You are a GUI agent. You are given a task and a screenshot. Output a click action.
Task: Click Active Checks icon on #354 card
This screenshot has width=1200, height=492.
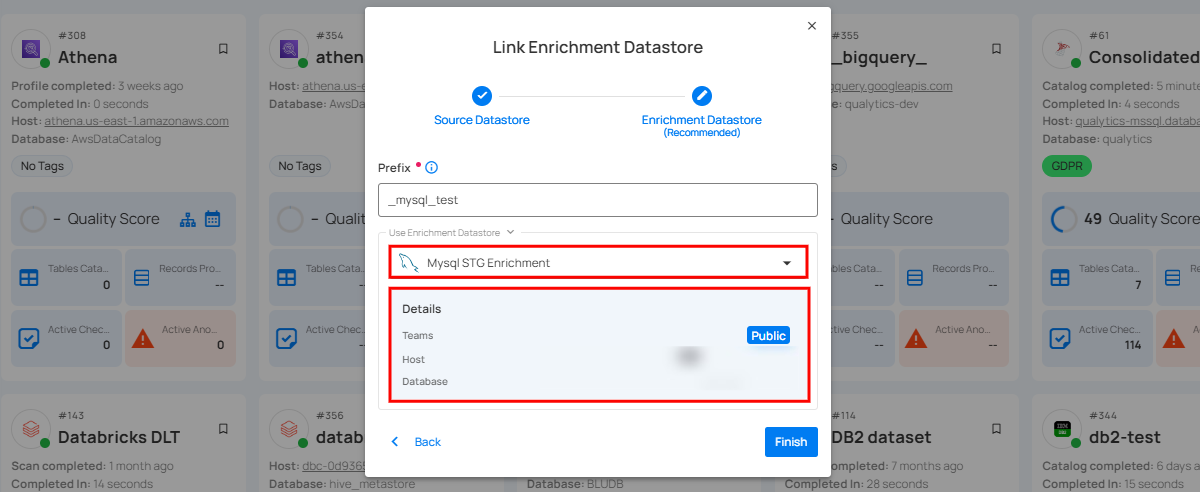coord(287,338)
